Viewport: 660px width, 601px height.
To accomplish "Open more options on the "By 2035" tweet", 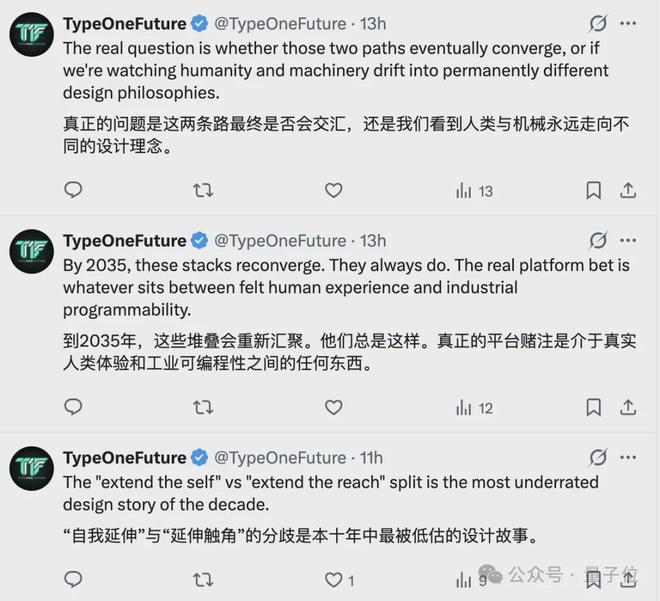I will (x=628, y=240).
